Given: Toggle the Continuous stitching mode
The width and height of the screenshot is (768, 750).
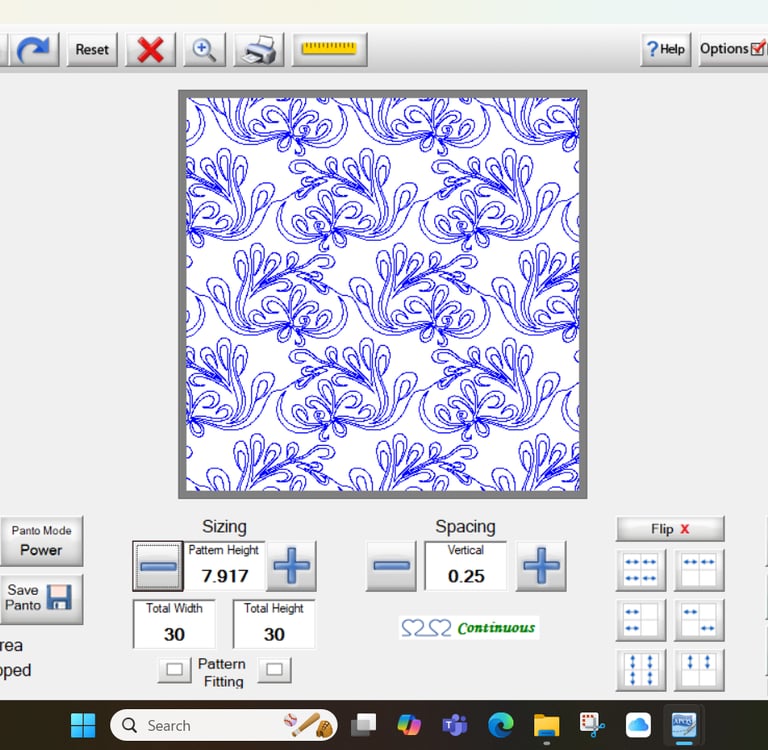Looking at the screenshot, I should coord(469,628).
